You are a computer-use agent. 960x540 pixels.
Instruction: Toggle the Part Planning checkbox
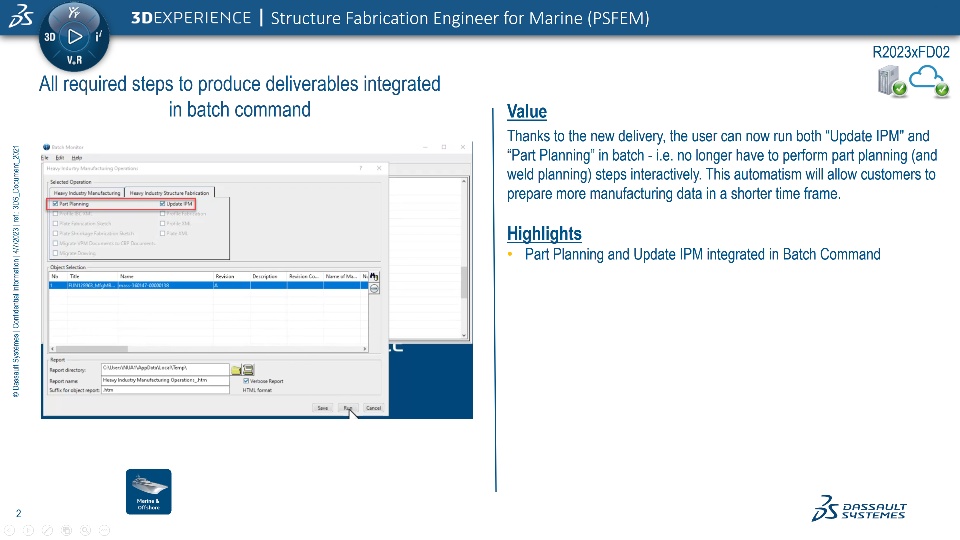click(55, 204)
